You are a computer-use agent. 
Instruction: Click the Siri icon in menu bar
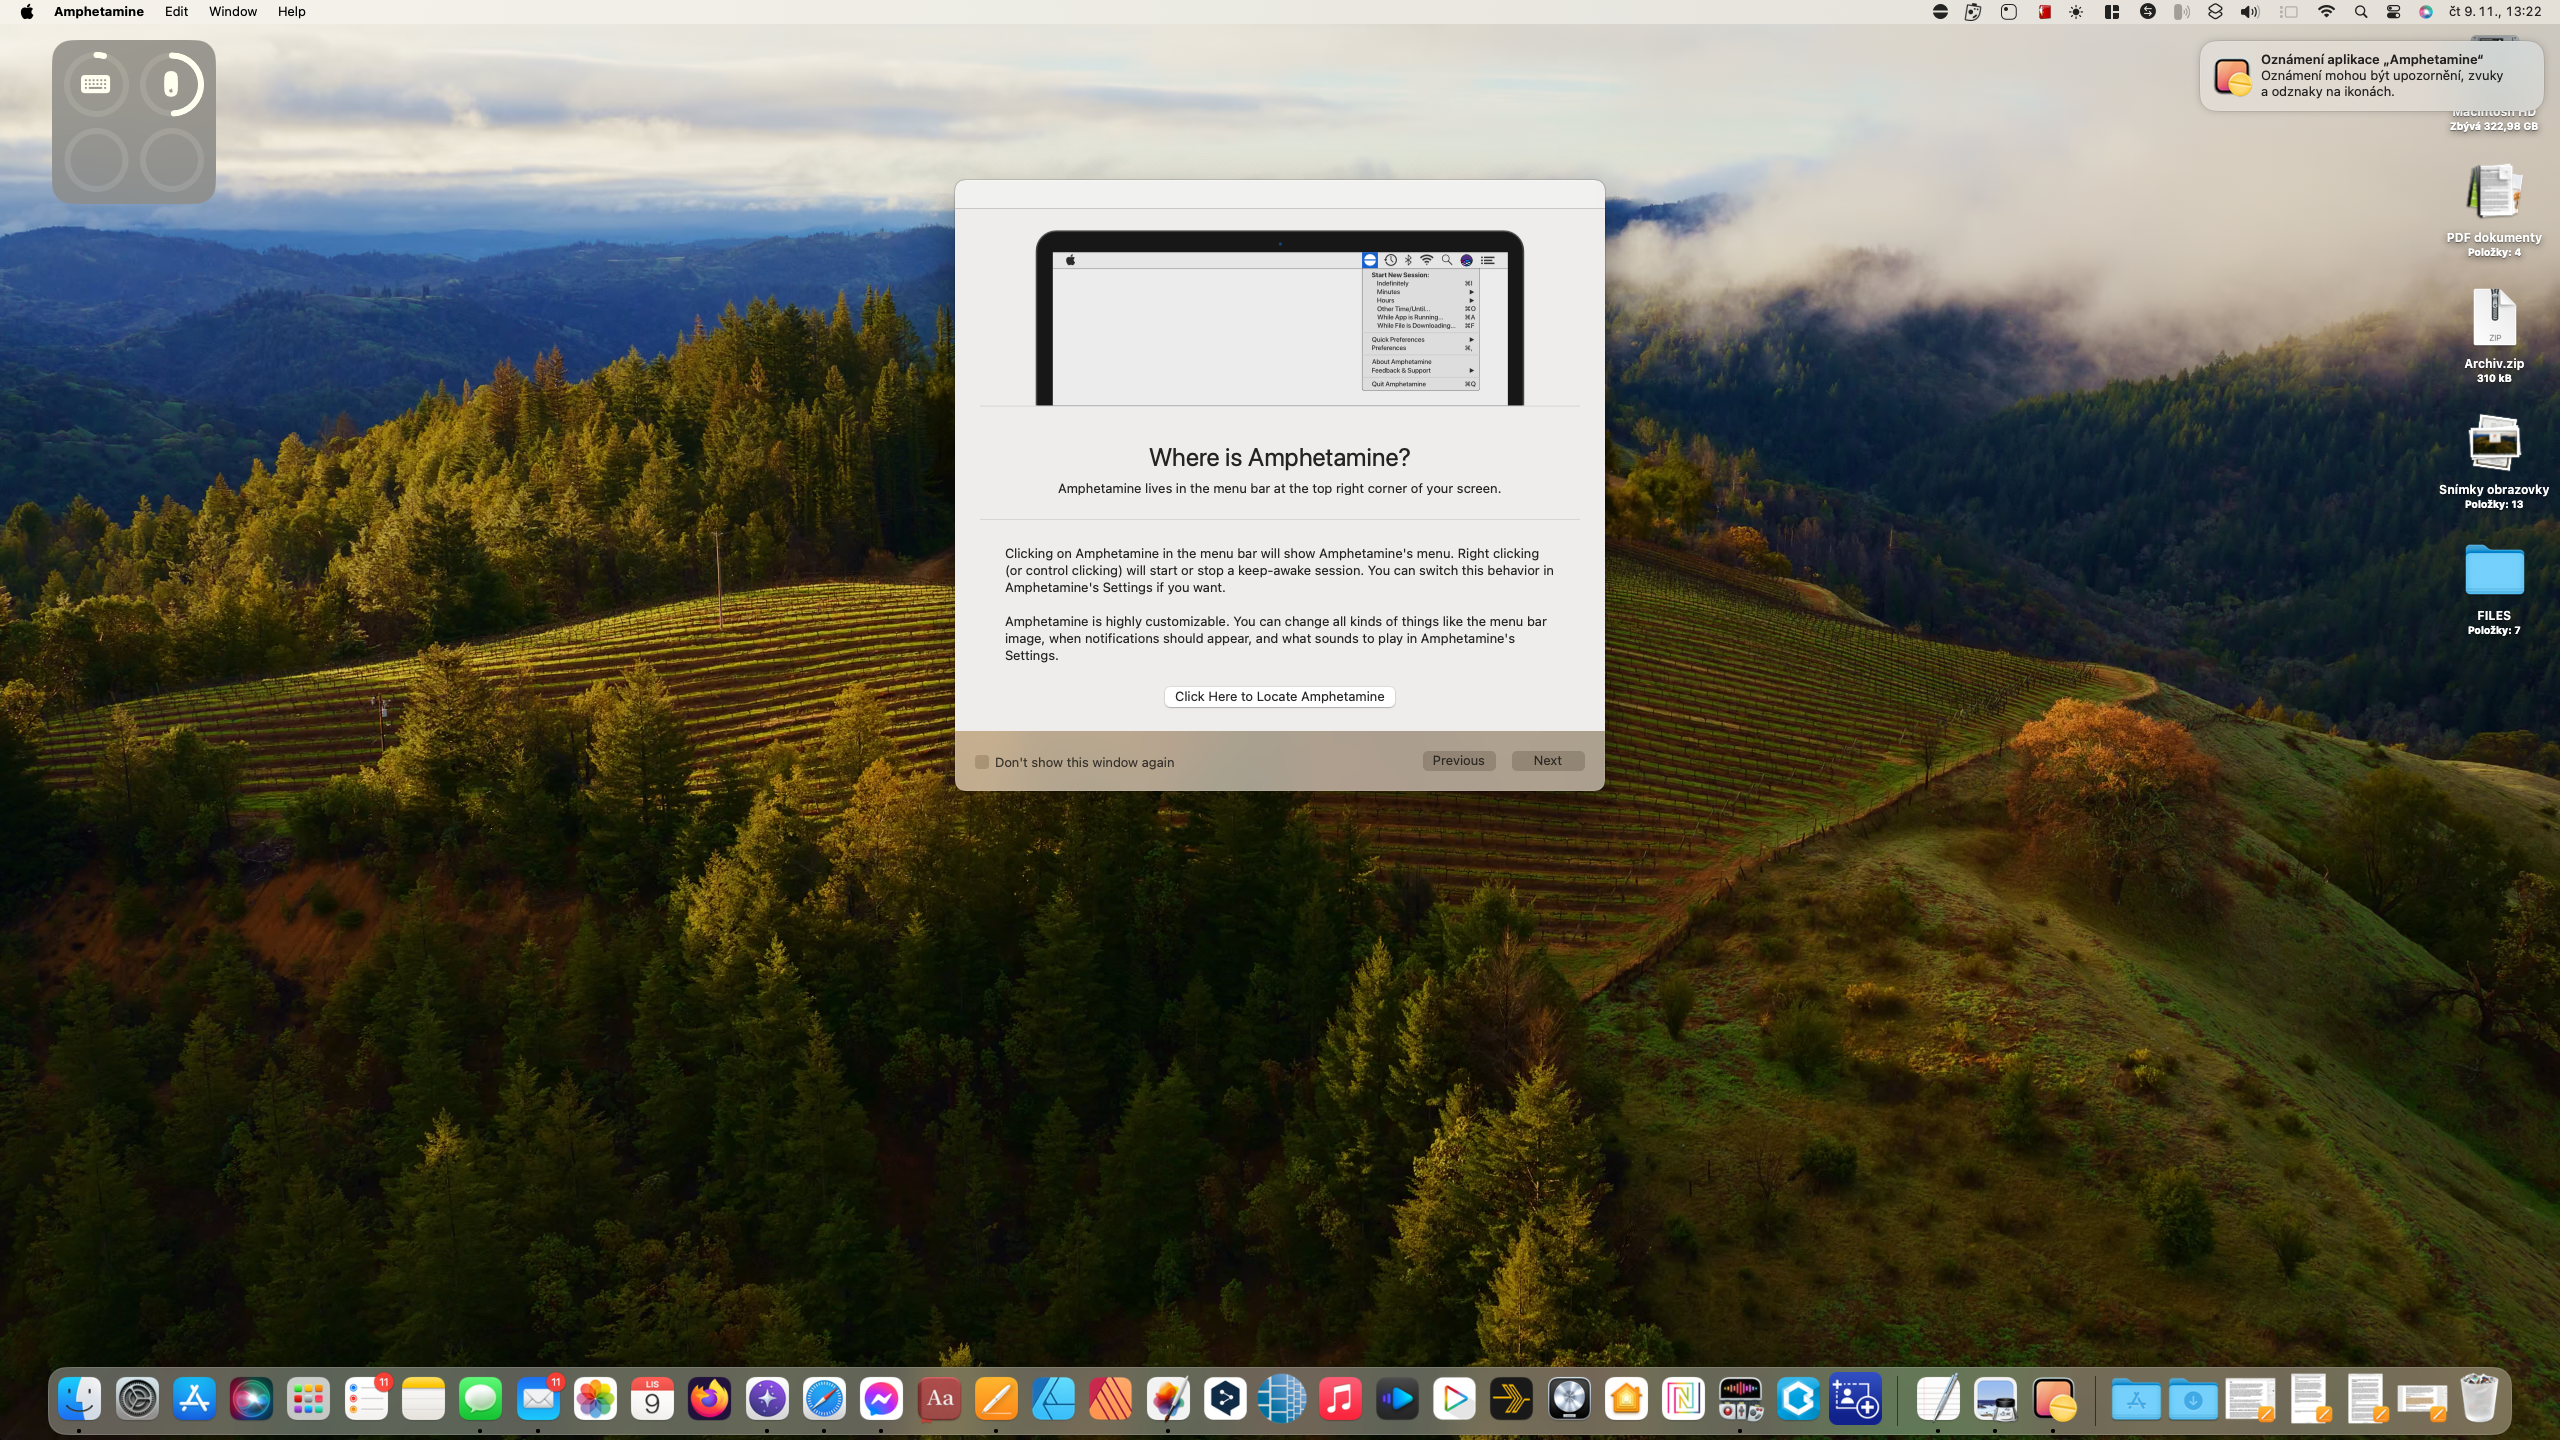click(x=2425, y=12)
